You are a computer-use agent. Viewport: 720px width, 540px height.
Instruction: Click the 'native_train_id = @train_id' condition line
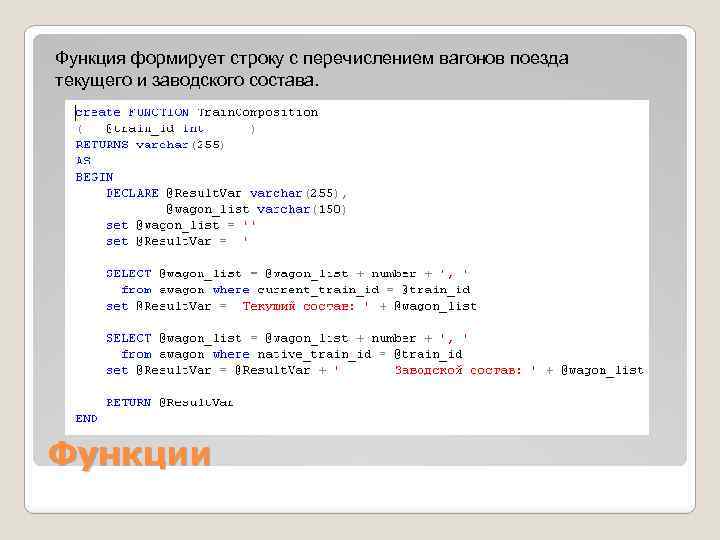click(x=292, y=354)
